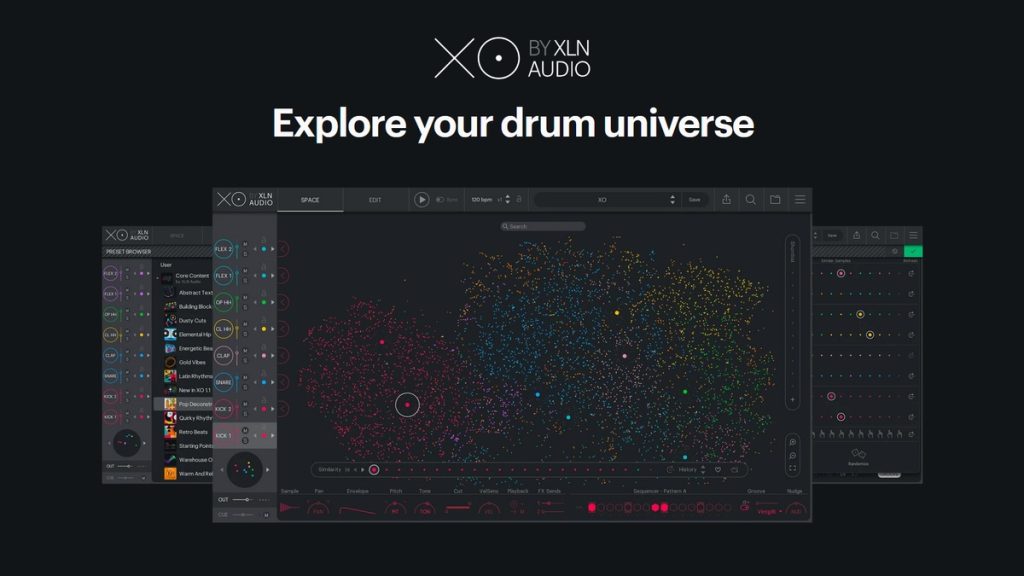Click the green highlighted sample dot in space
This screenshot has width=1024, height=576.
coord(685,392)
